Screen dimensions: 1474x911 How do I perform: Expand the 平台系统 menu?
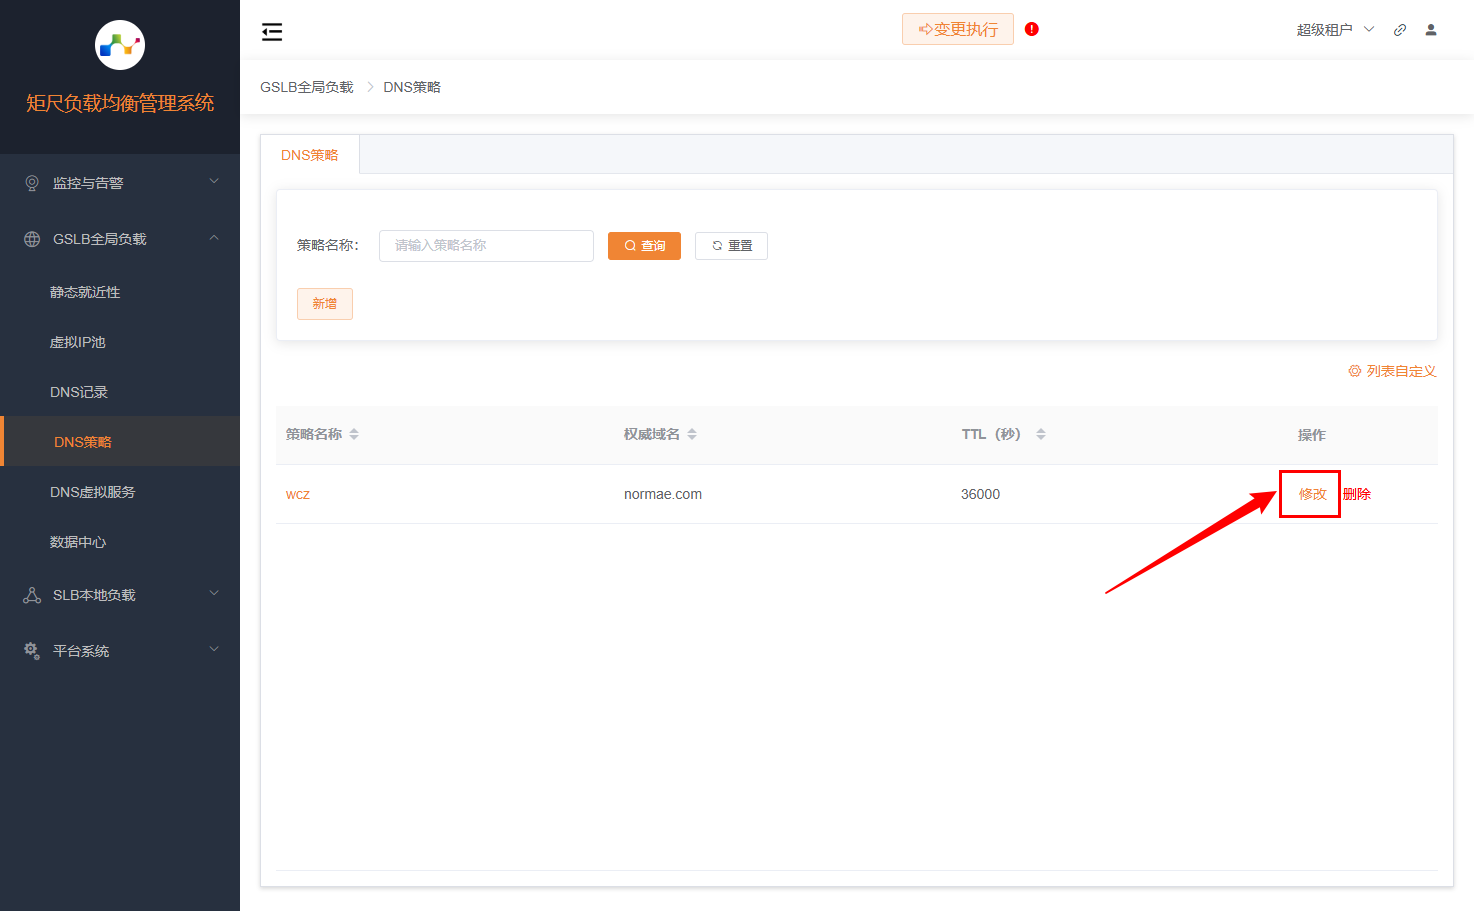pos(120,651)
